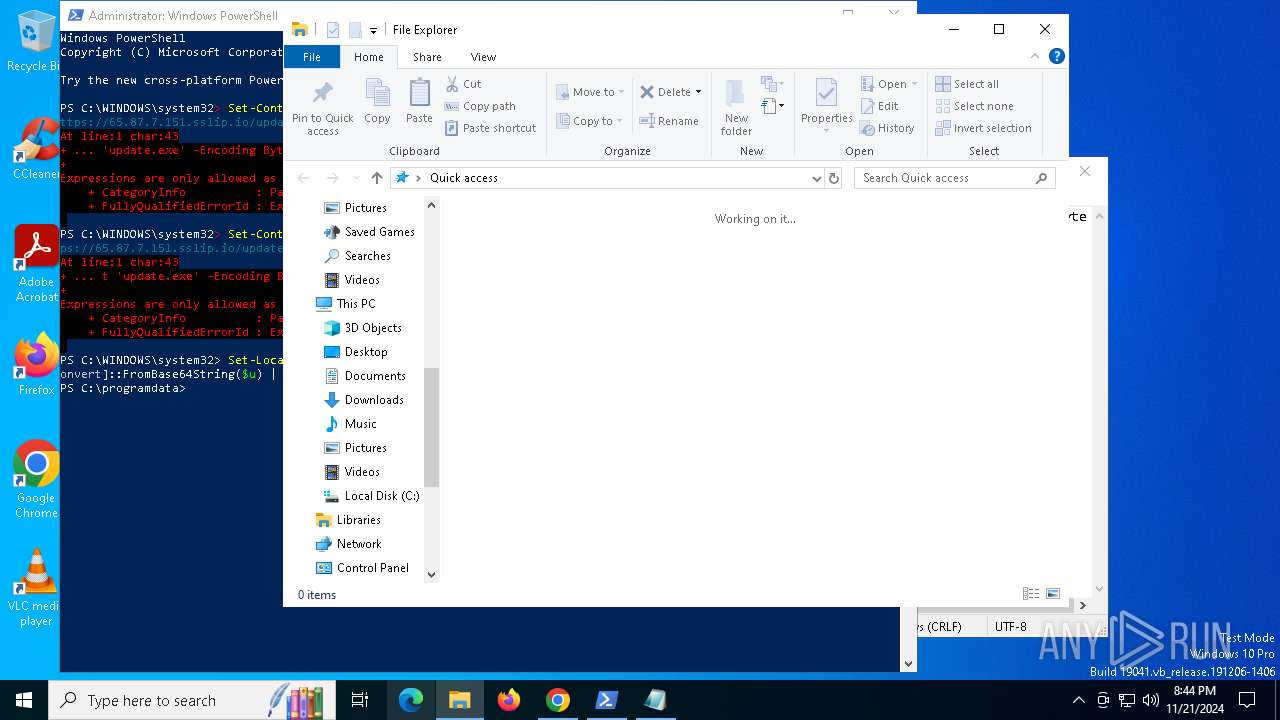Click Copy path in Clipboard group
Image resolution: width=1280 pixels, height=720 pixels.
[480, 106]
